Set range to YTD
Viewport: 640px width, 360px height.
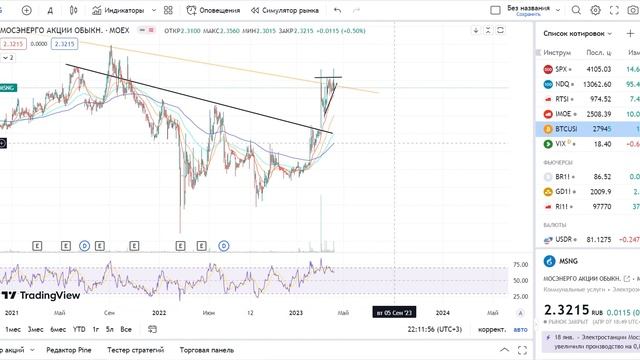pos(79,329)
